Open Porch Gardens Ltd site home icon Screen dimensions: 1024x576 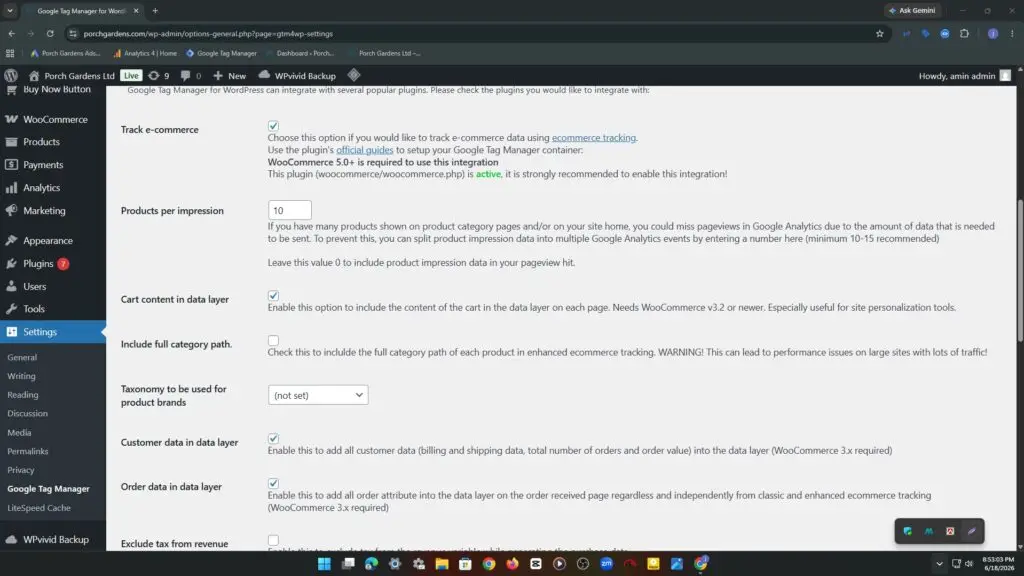point(34,76)
